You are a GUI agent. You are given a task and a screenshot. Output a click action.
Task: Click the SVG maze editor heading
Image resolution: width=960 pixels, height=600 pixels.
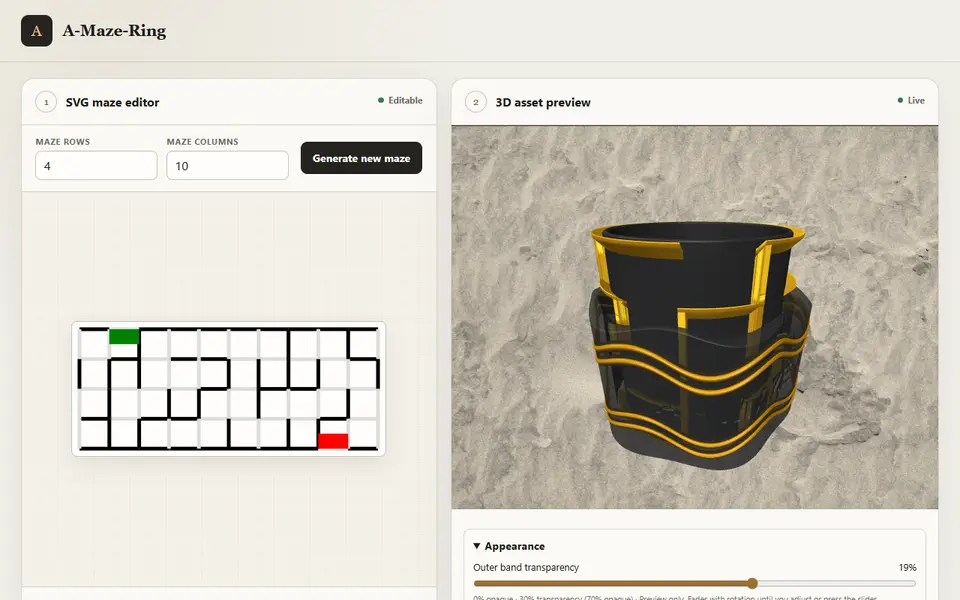pyautogui.click(x=112, y=102)
